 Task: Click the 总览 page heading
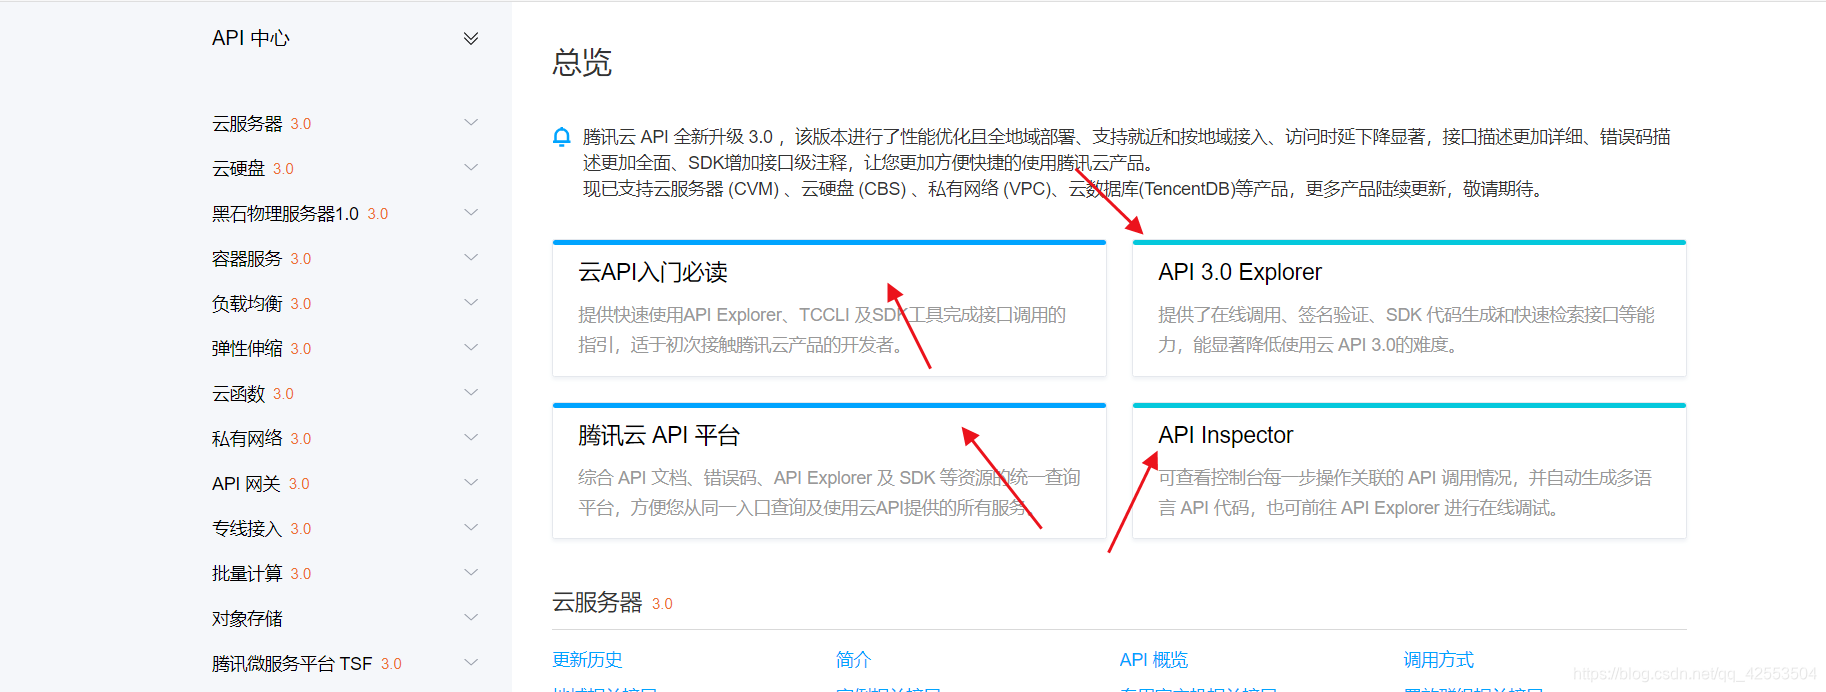[x=582, y=63]
